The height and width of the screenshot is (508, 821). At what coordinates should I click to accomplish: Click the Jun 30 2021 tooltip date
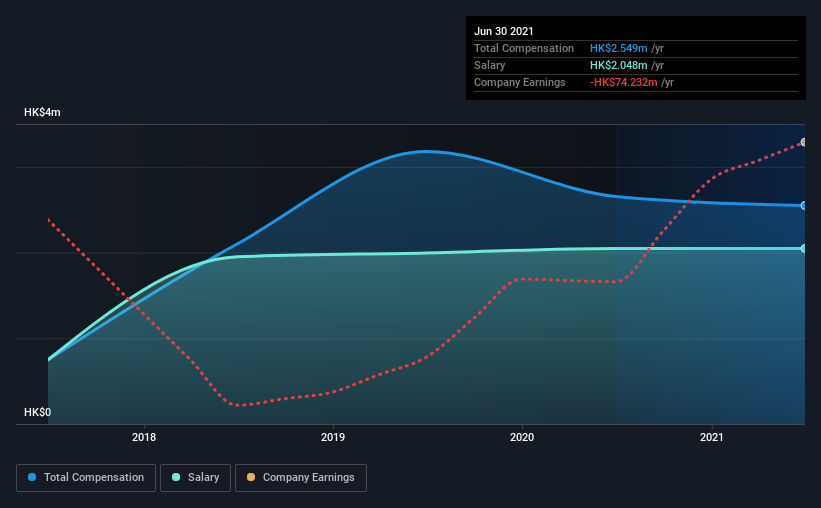(x=504, y=31)
